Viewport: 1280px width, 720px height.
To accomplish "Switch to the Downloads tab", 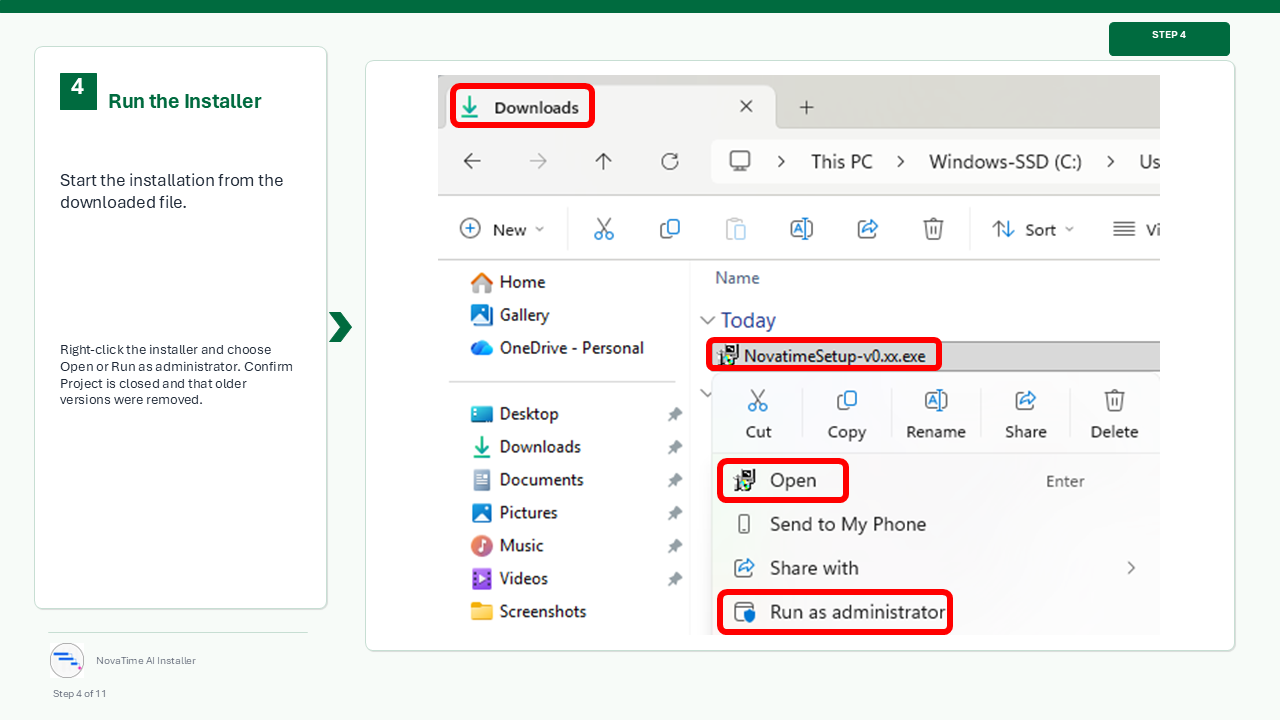I will (523, 107).
